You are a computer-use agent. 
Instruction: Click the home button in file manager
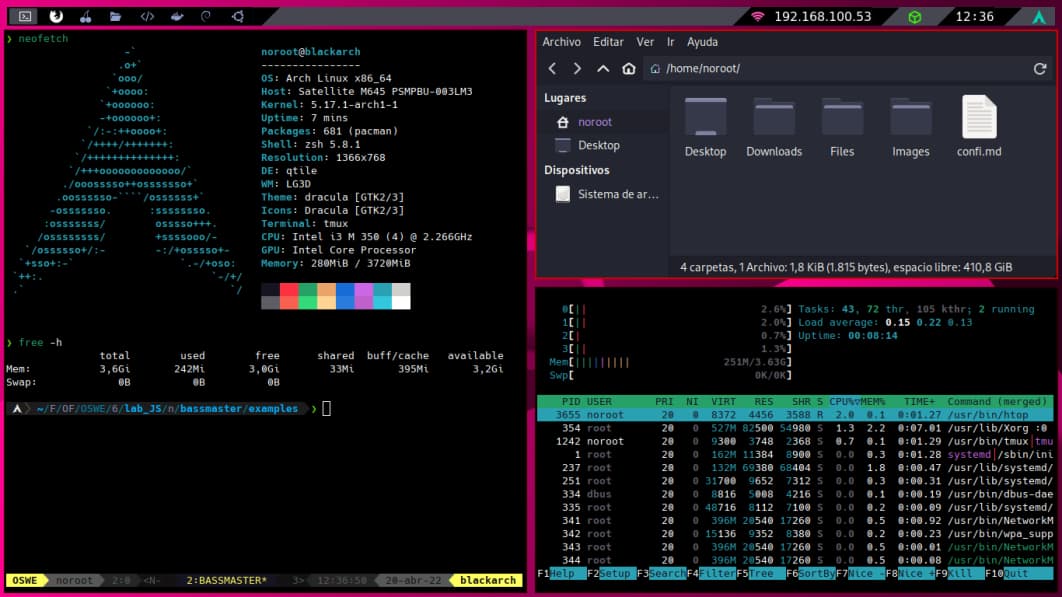628,69
